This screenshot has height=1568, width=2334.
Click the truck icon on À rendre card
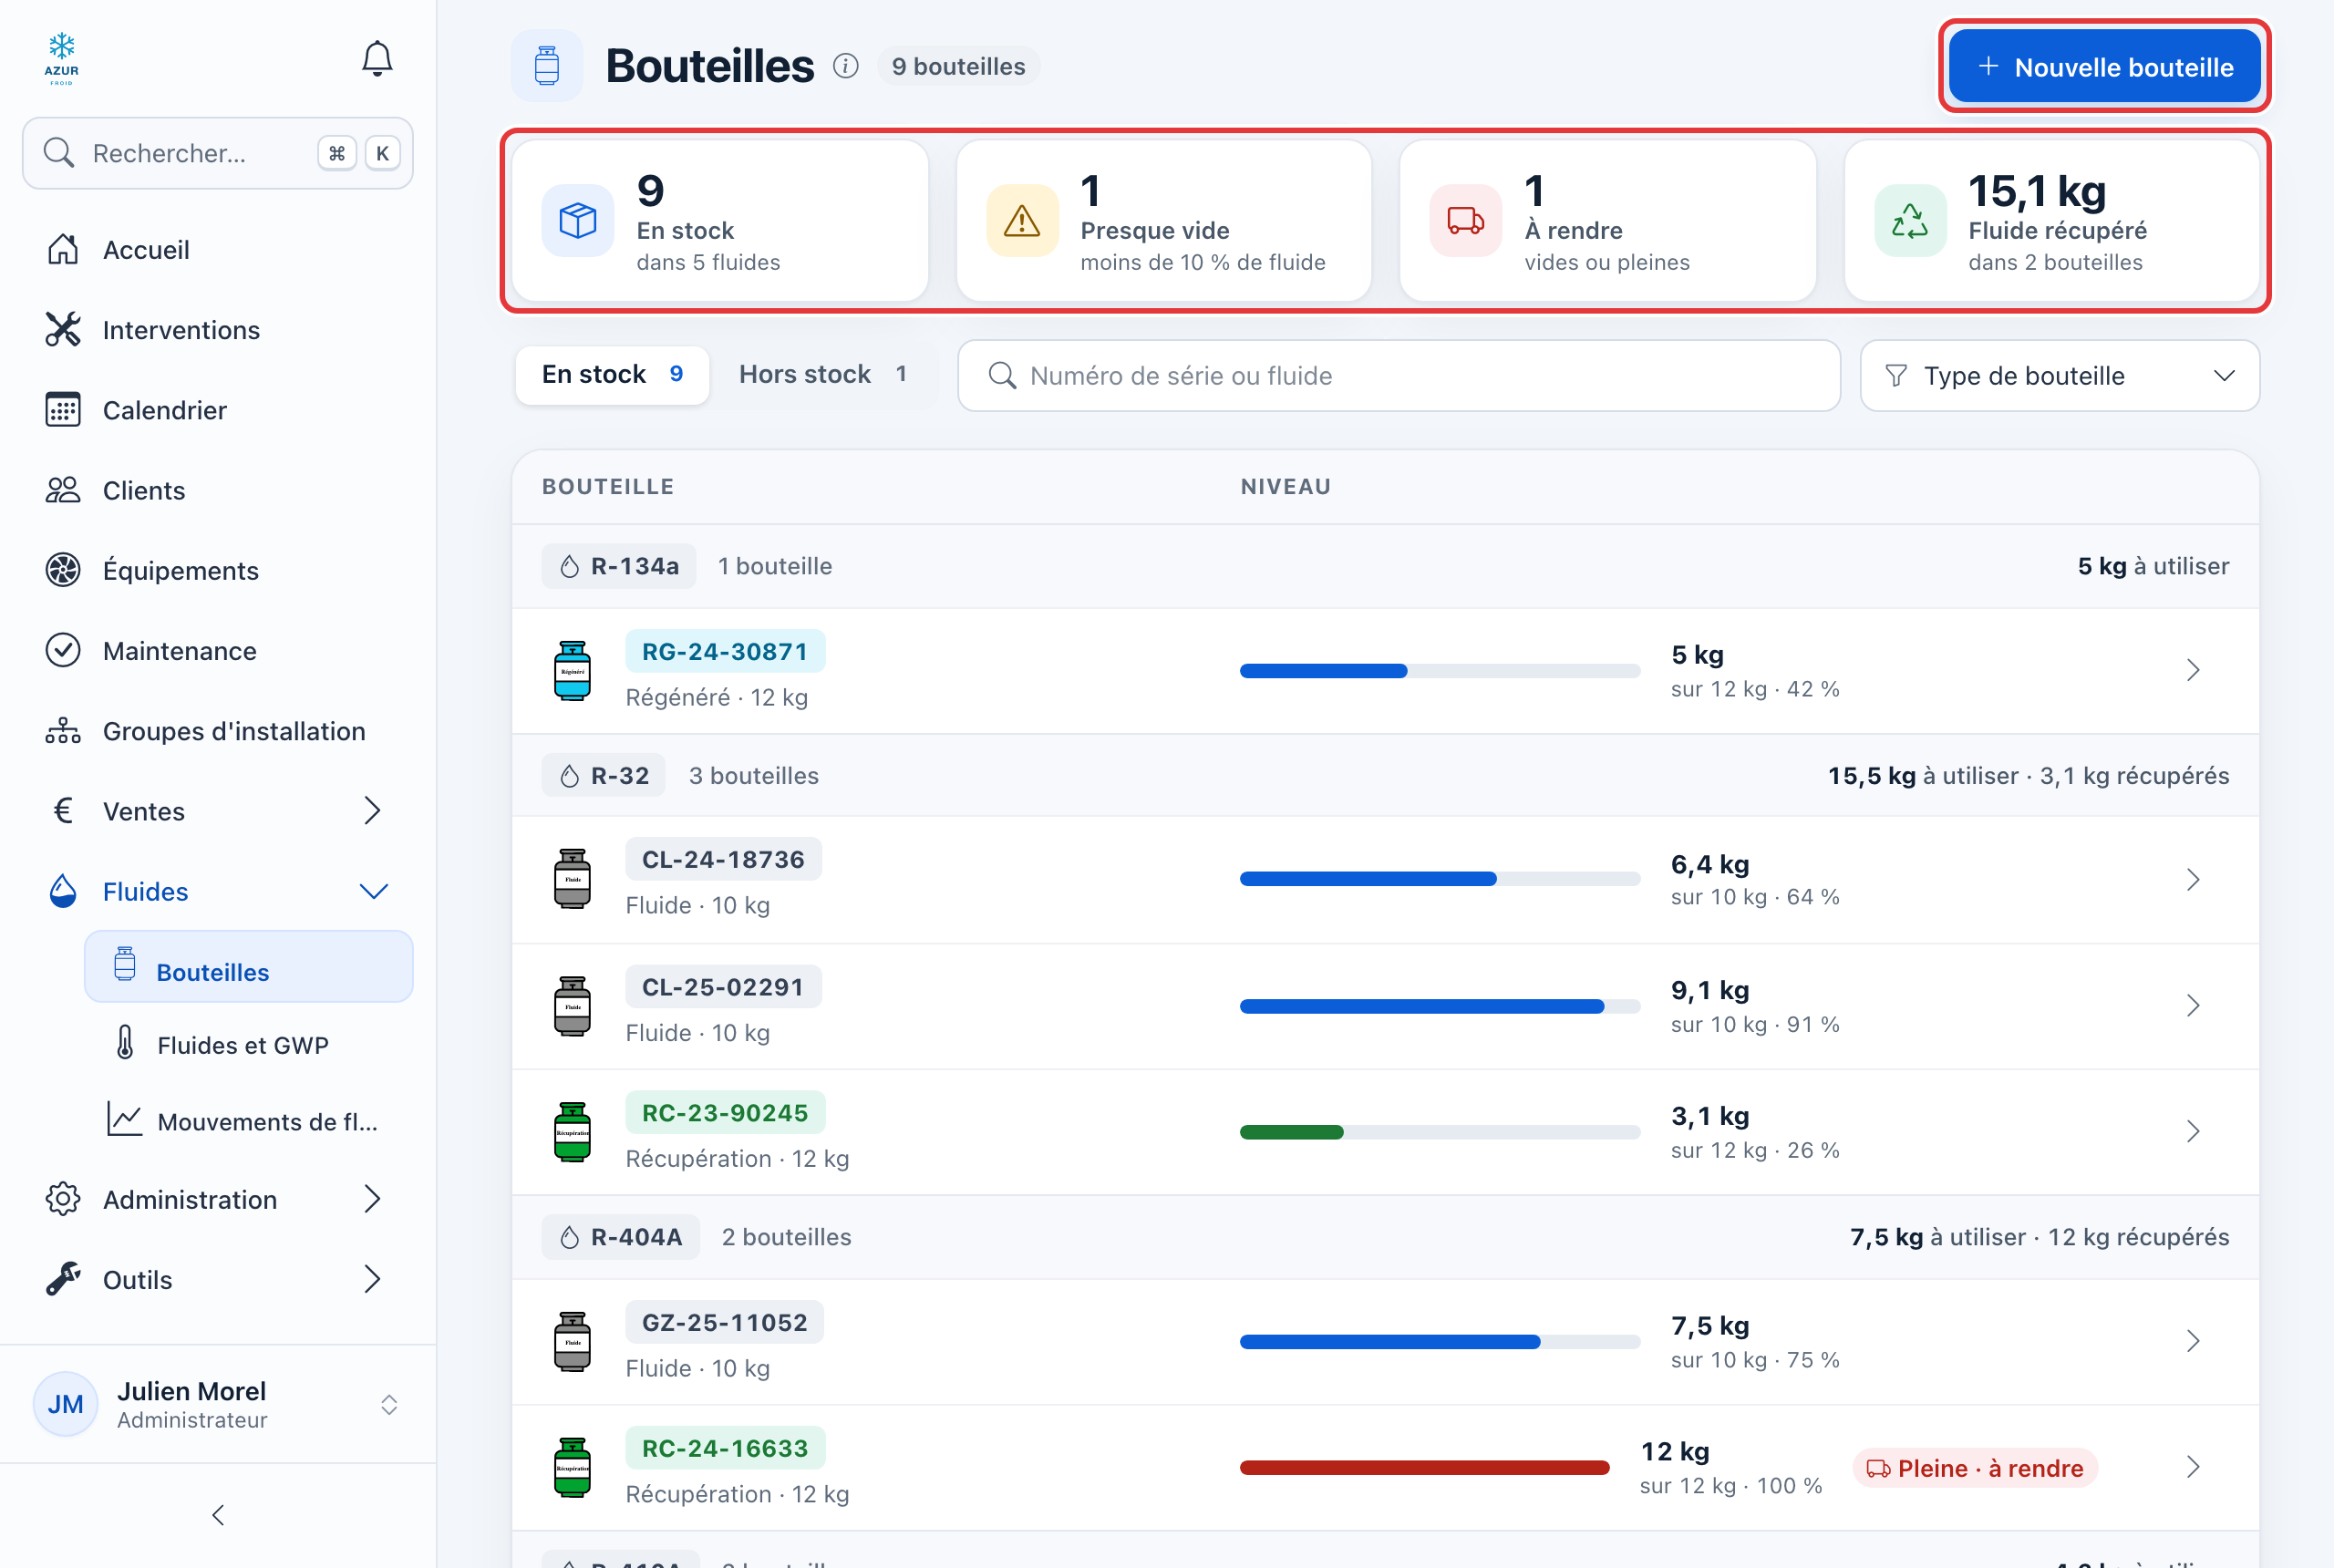point(1466,221)
